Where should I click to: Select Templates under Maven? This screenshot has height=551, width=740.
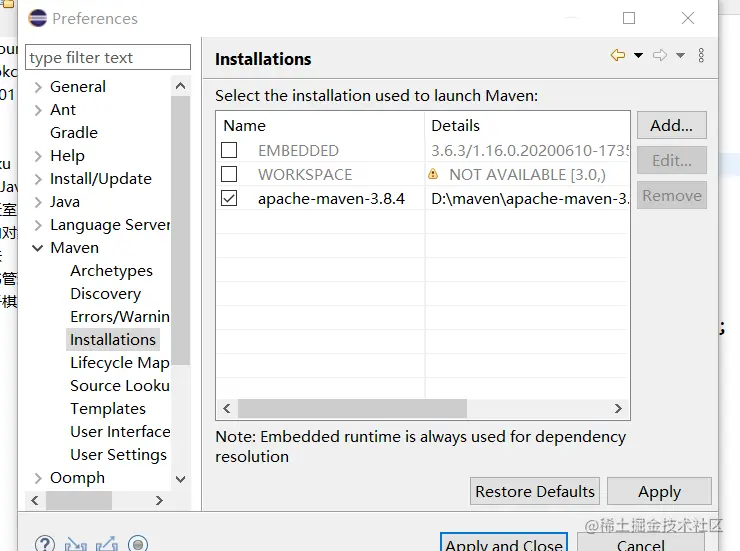point(108,409)
